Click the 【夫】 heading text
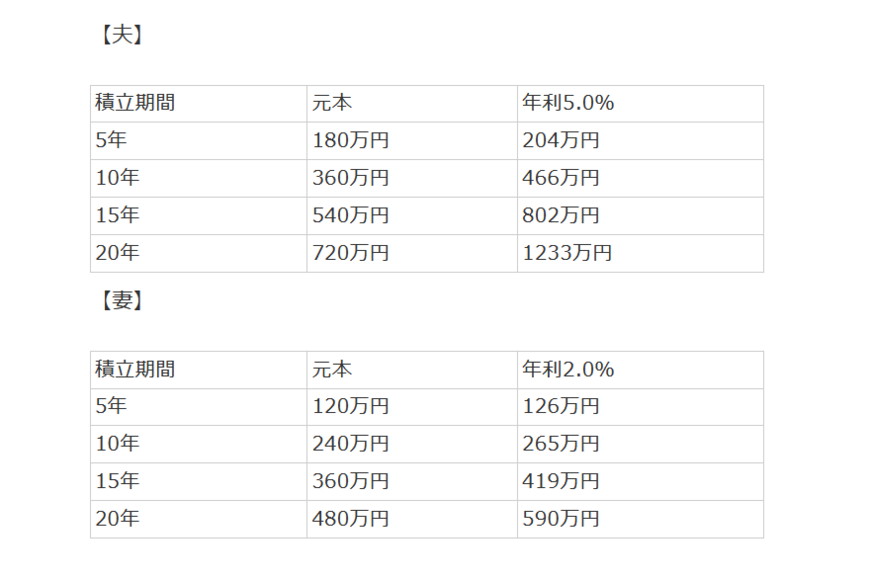The width and height of the screenshot is (870, 580). [x=121, y=36]
